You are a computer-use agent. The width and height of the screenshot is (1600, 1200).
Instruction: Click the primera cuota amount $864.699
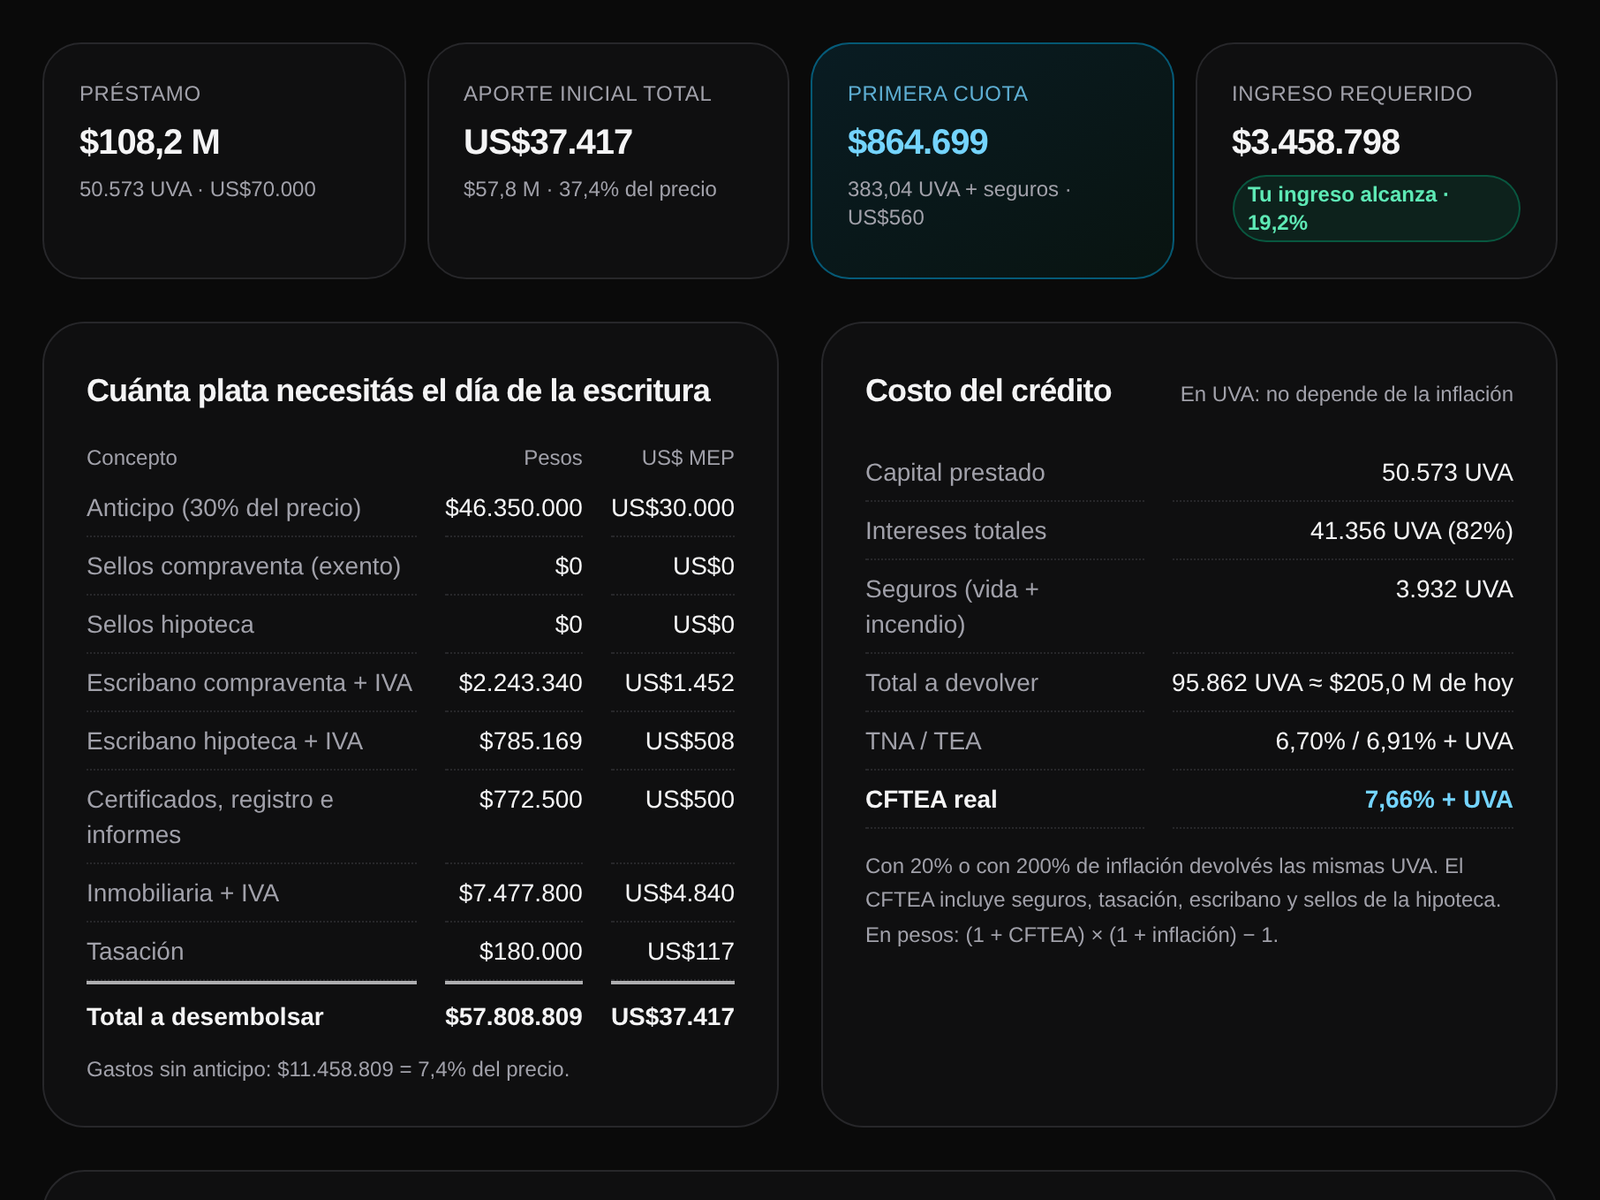click(x=918, y=142)
